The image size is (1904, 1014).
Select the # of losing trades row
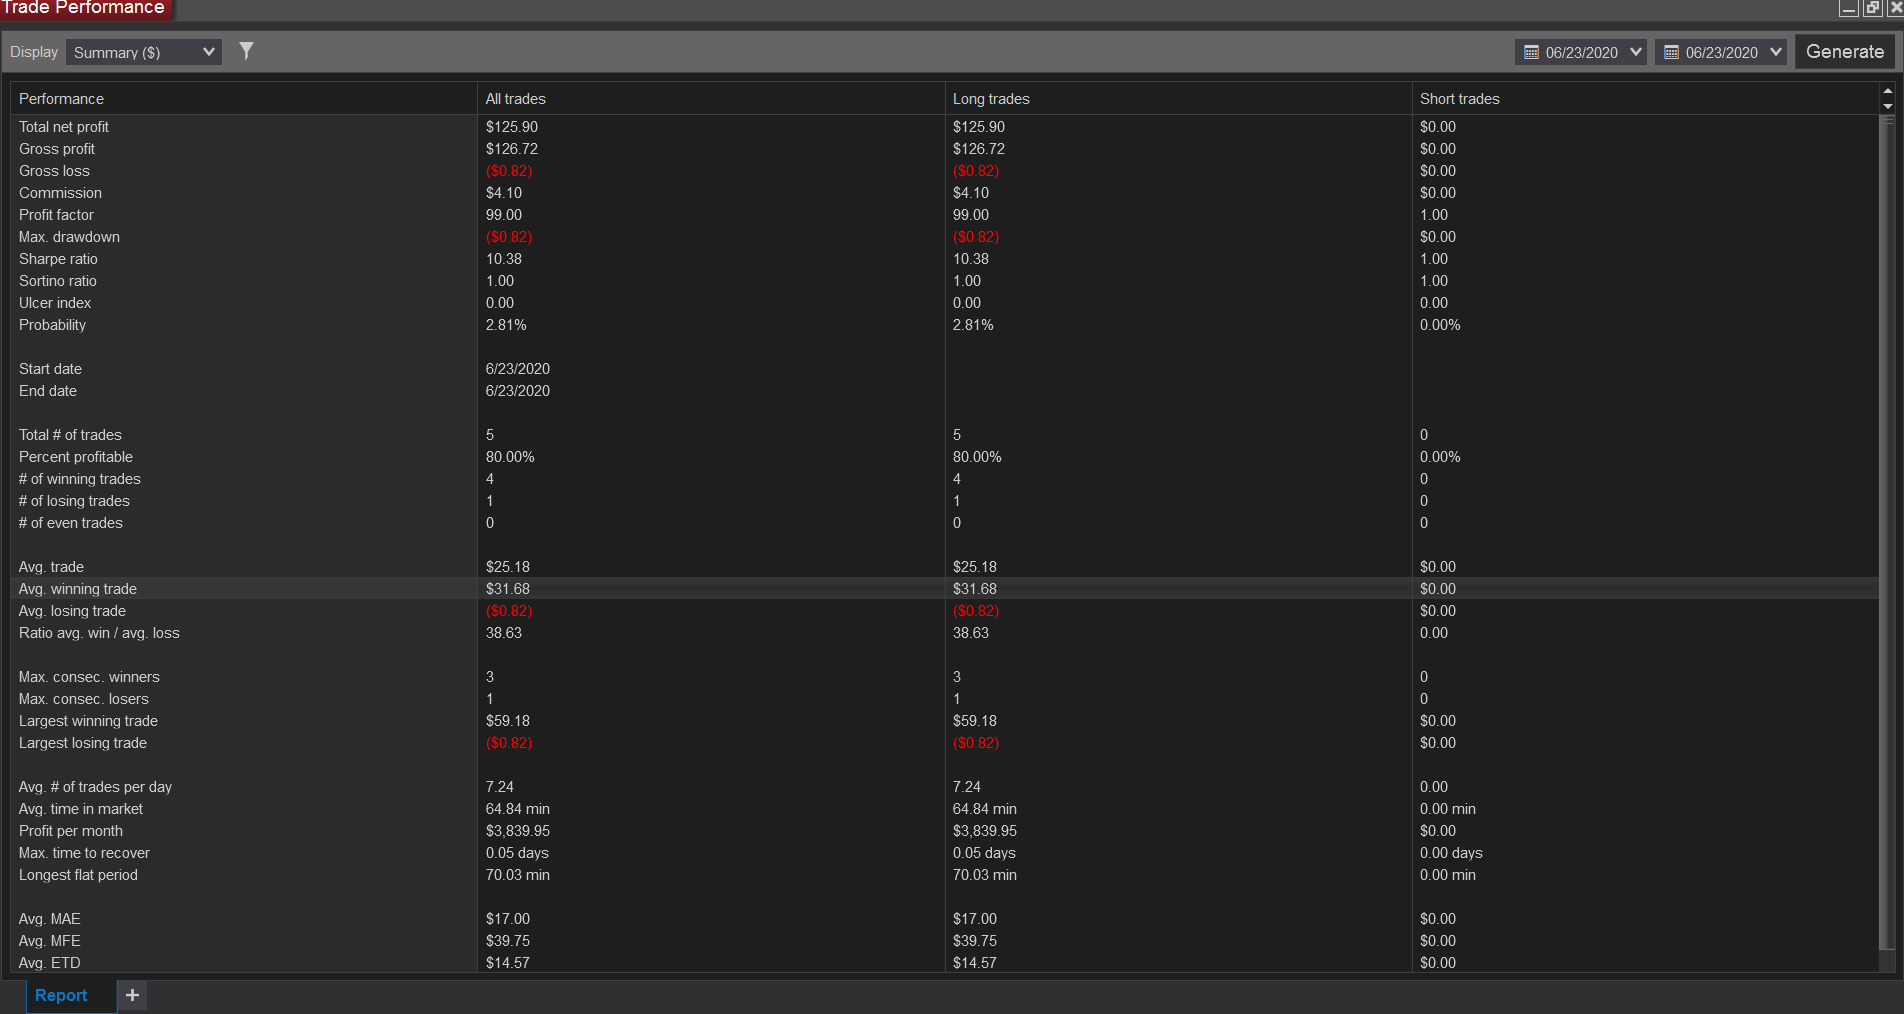[944, 501]
